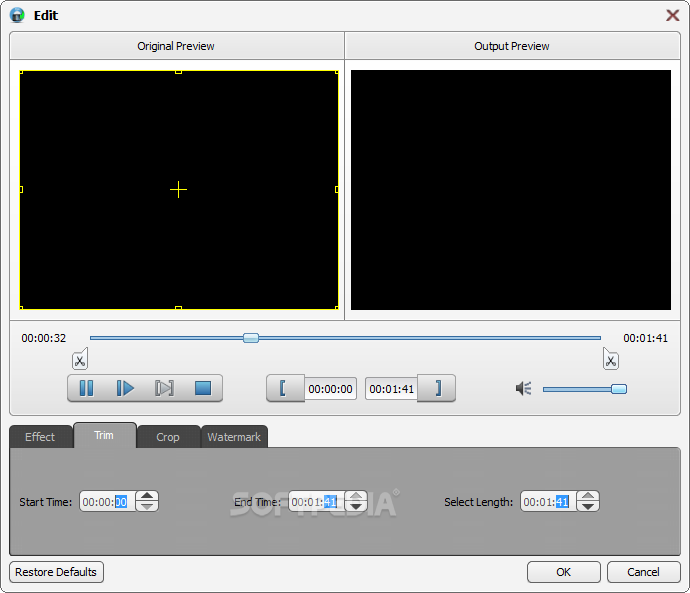Click Restore Defaults button
The image size is (690, 593).
tap(56, 572)
